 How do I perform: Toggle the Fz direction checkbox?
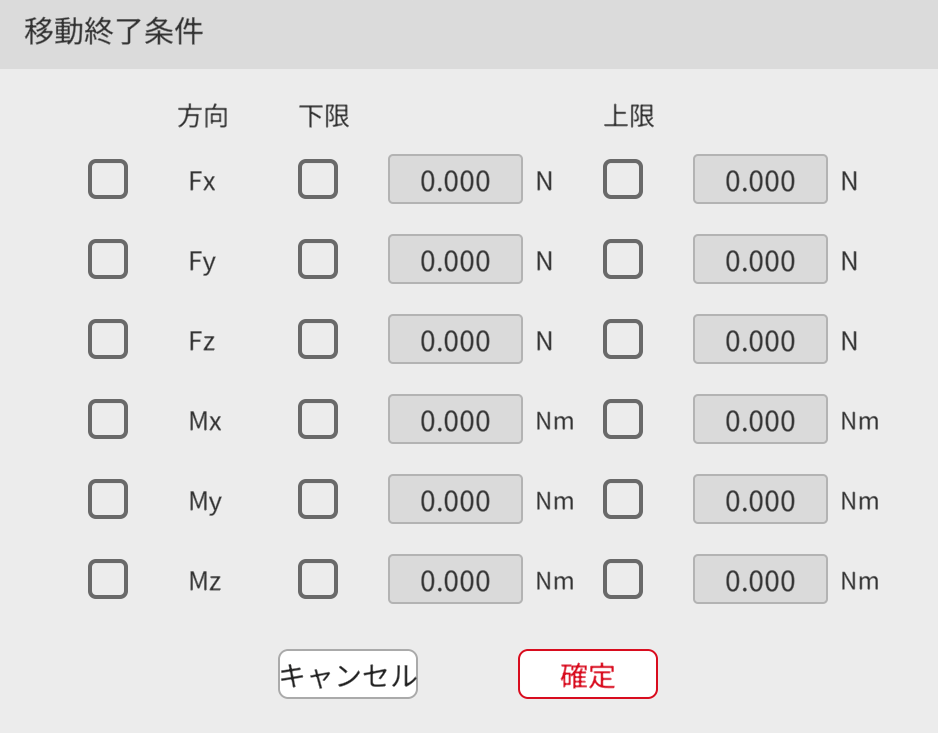108,340
